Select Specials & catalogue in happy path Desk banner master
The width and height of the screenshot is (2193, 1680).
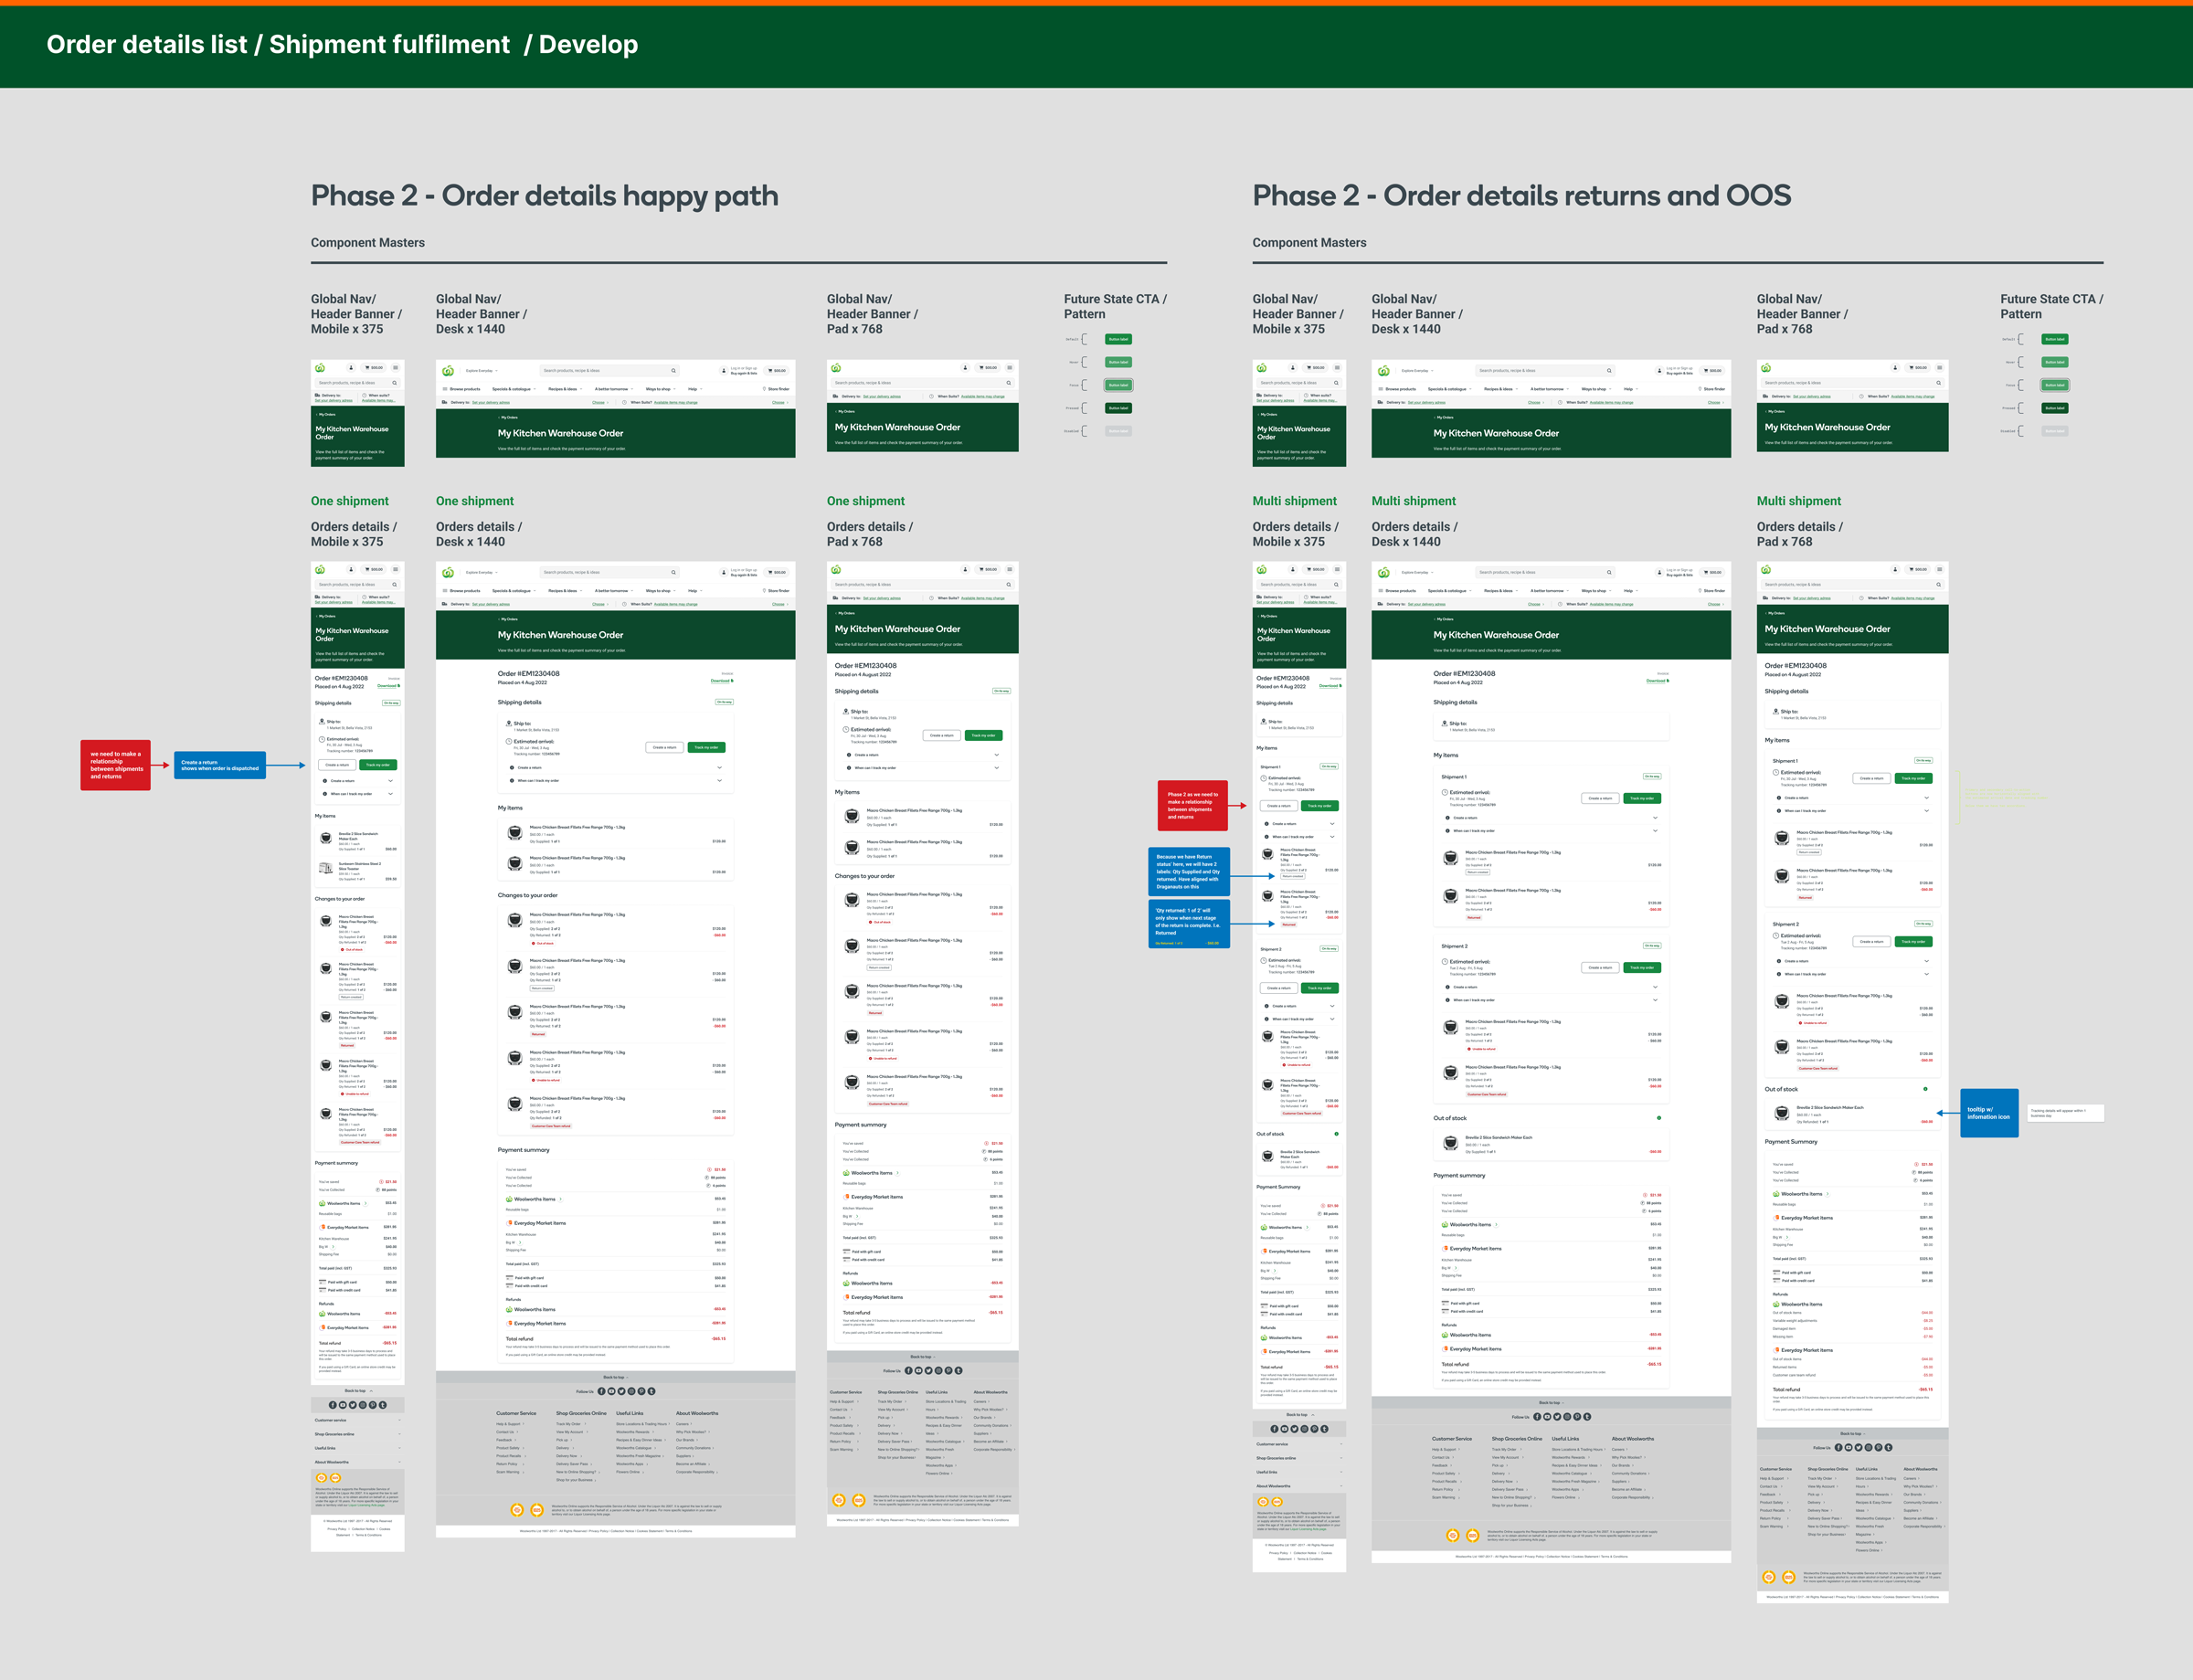click(512, 389)
